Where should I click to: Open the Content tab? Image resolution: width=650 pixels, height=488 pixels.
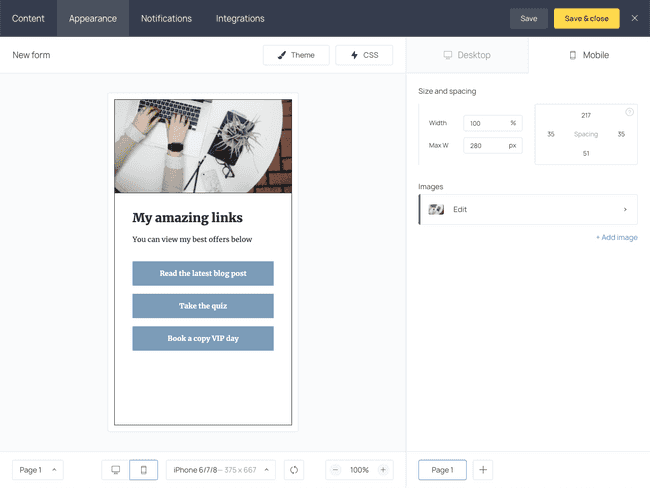coord(28,18)
